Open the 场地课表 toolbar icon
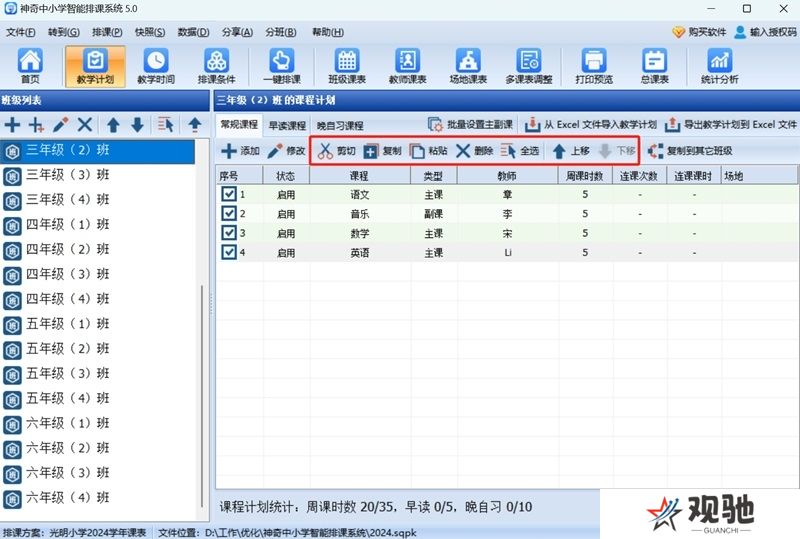Viewport: 800px width, 539px height. (x=468, y=66)
